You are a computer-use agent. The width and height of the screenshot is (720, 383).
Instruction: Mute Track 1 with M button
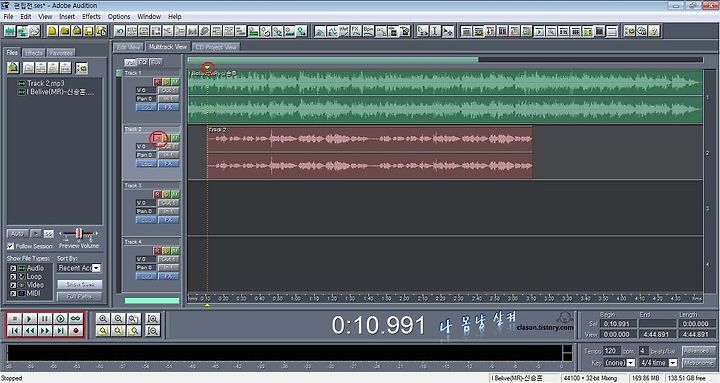[x=175, y=82]
